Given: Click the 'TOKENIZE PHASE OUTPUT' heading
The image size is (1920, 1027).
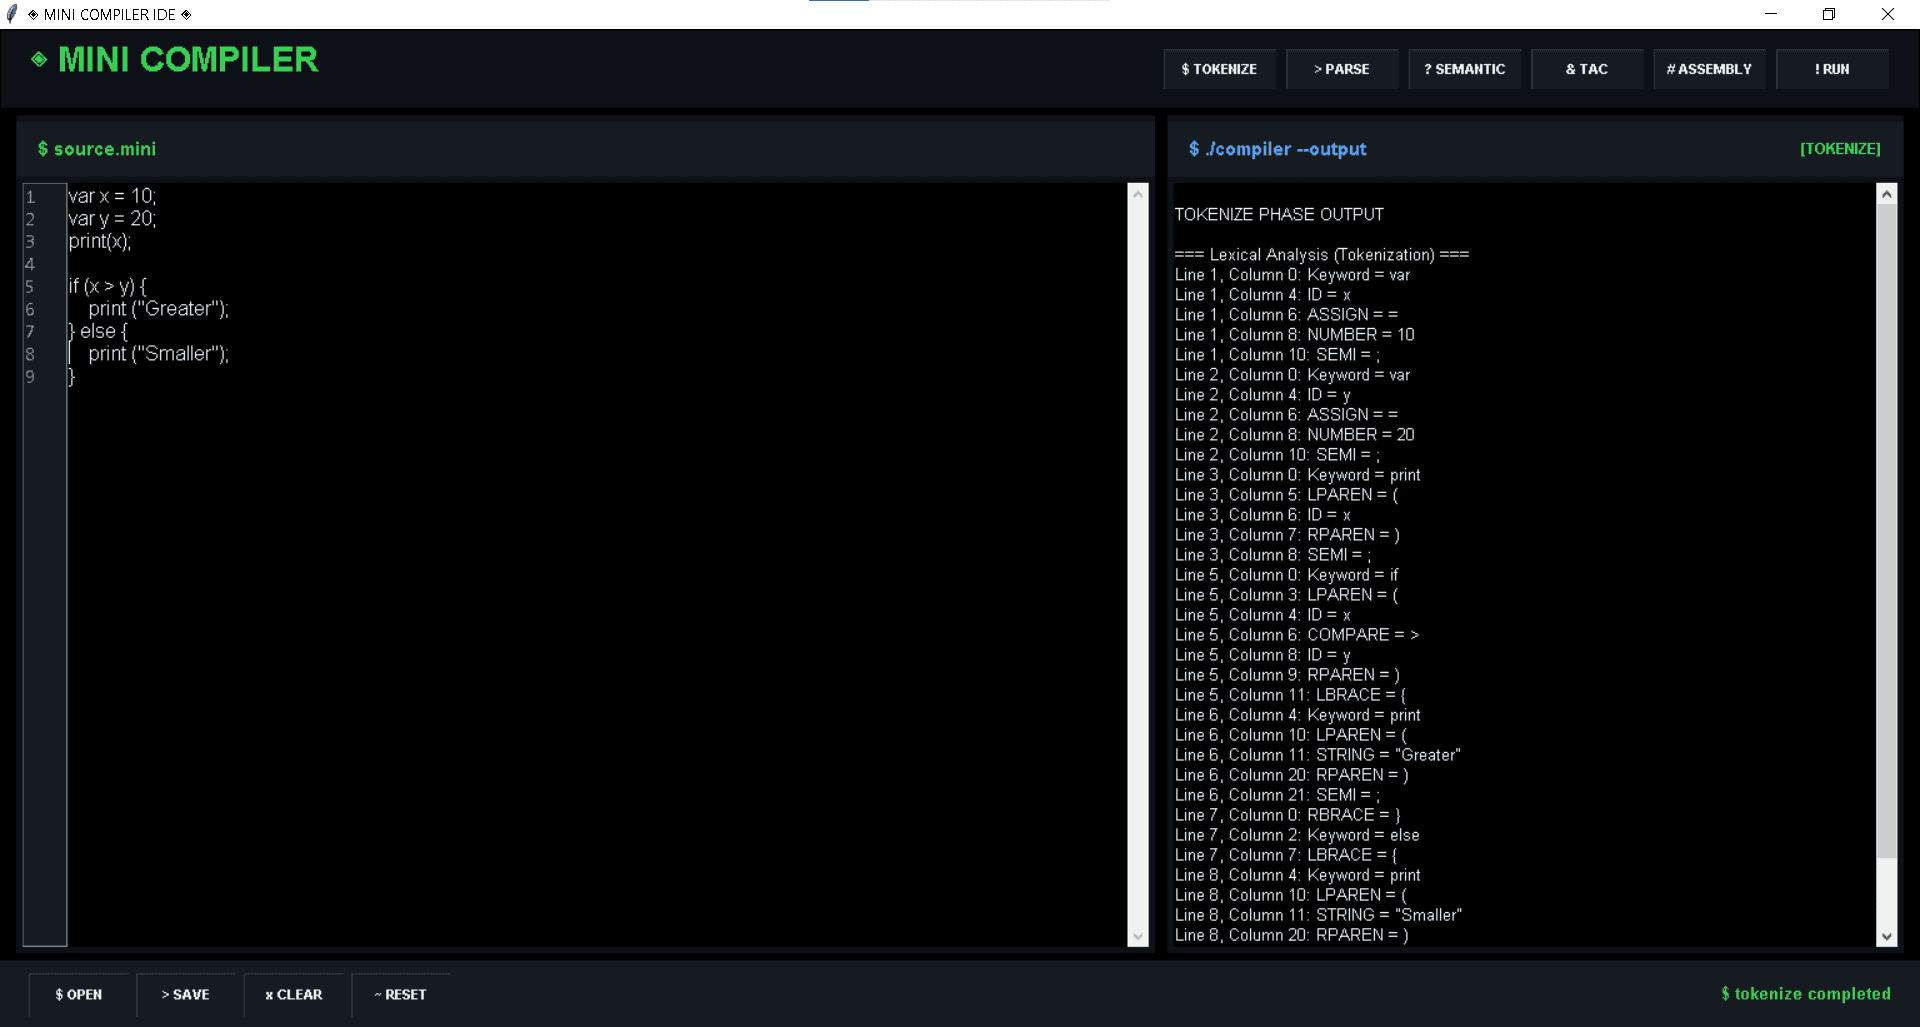Looking at the screenshot, I should point(1279,215).
